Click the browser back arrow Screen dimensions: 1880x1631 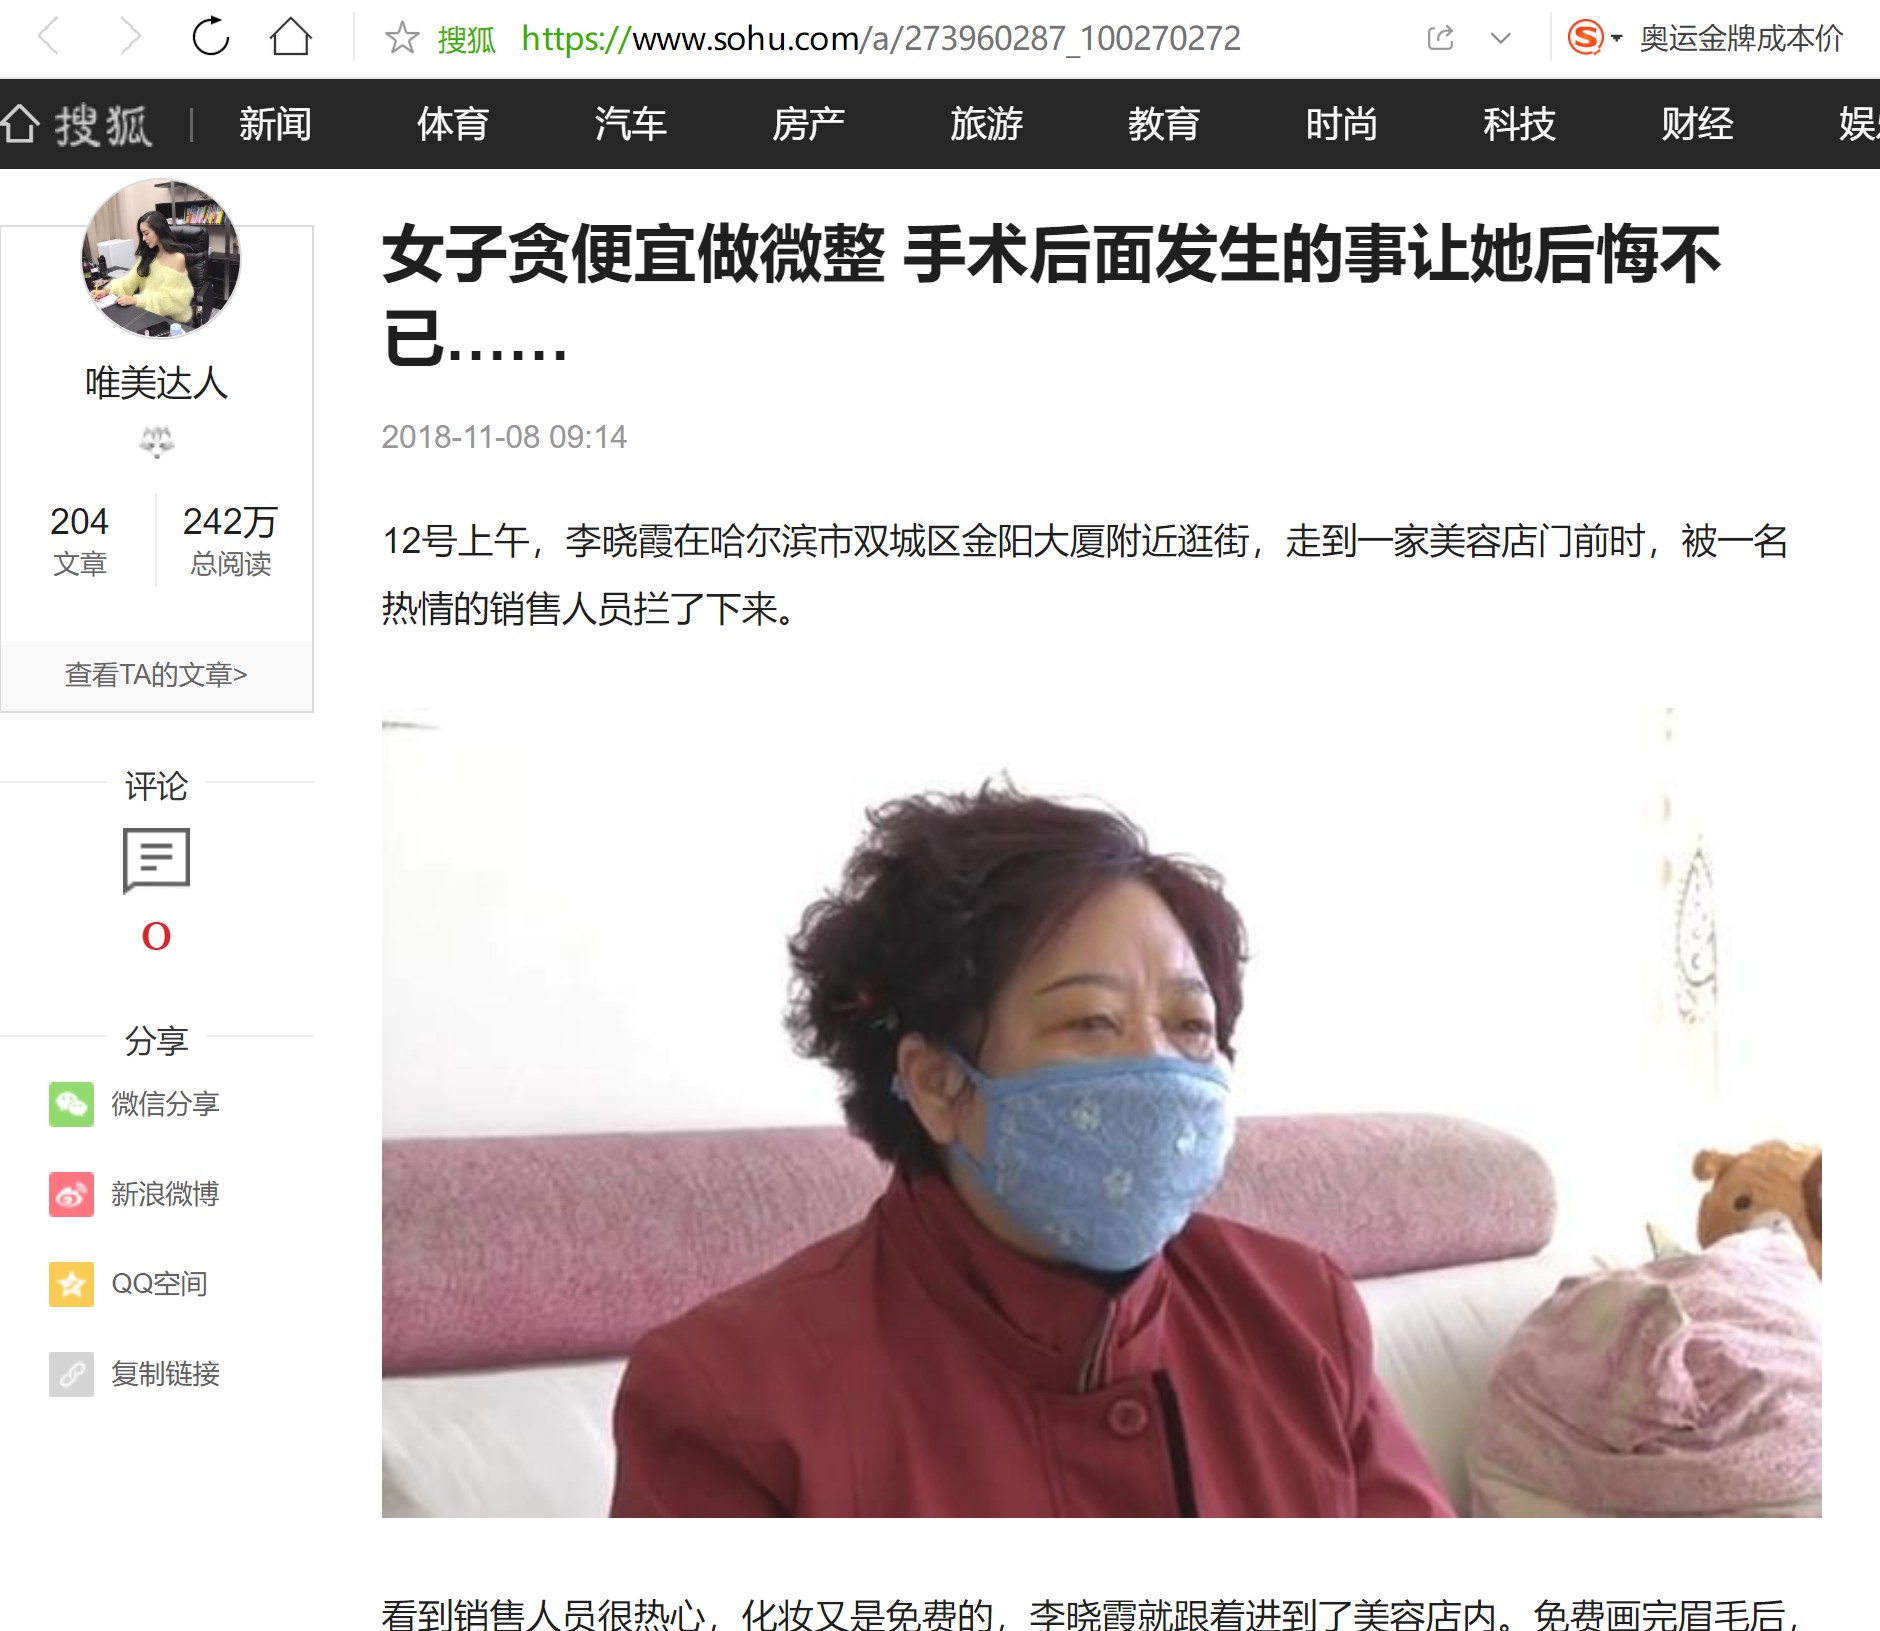[x=48, y=38]
